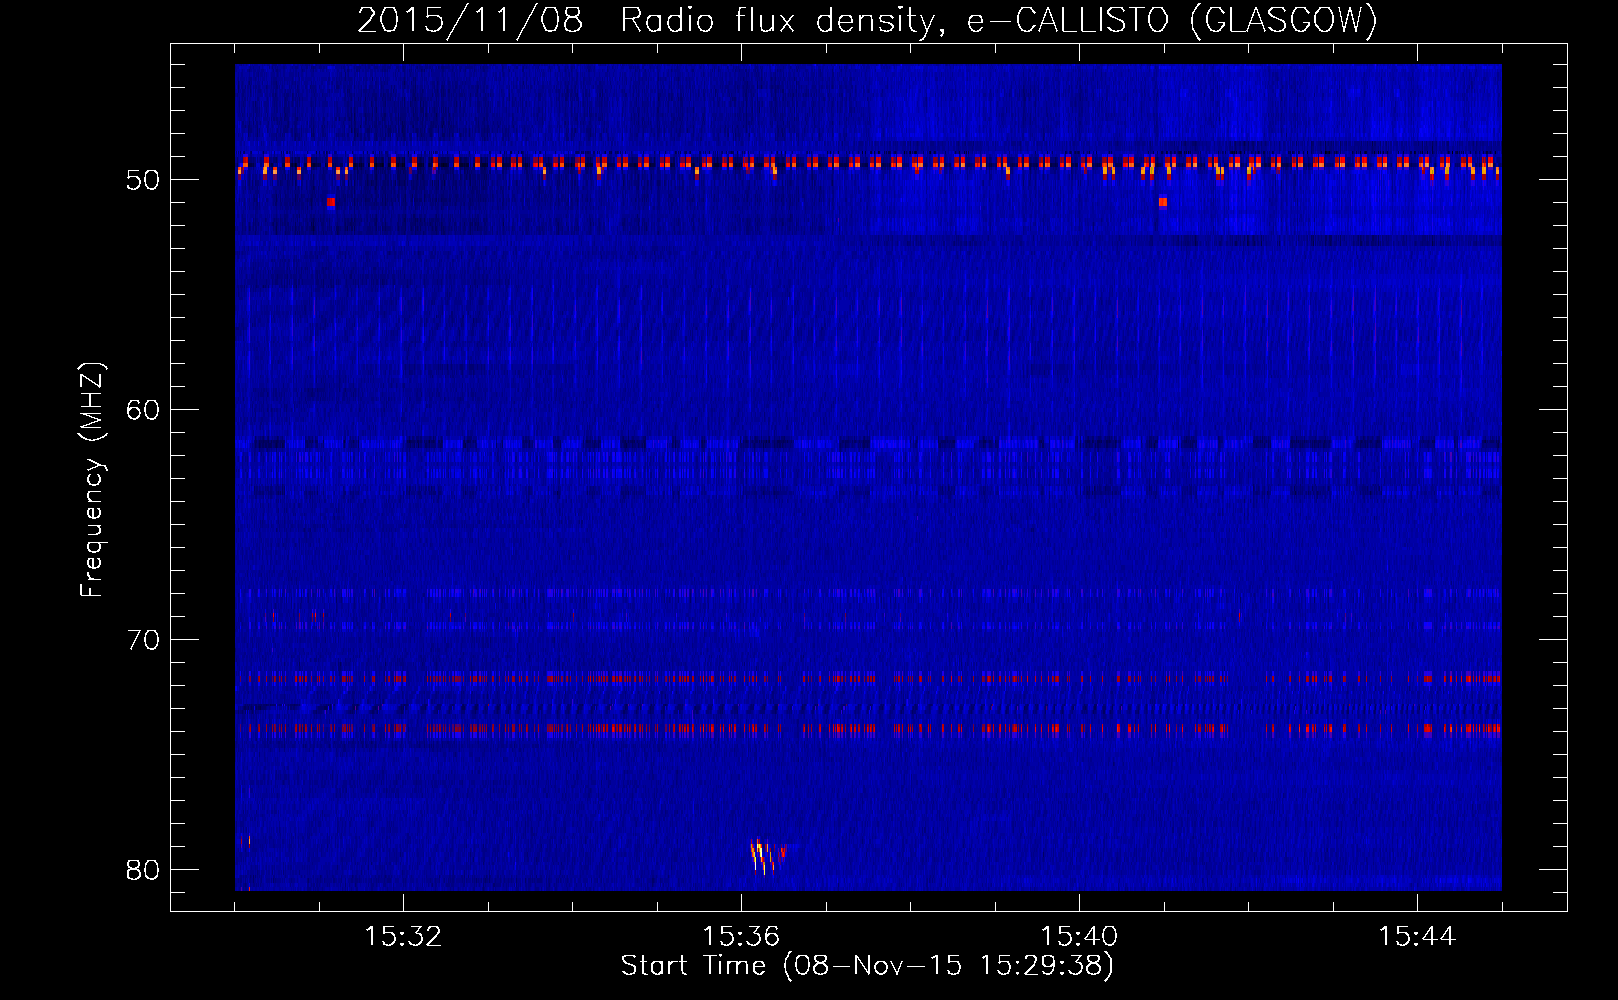Viewport: 1618px width, 1000px height.
Task: Click the 60 frequency tick label
Action: click(144, 410)
